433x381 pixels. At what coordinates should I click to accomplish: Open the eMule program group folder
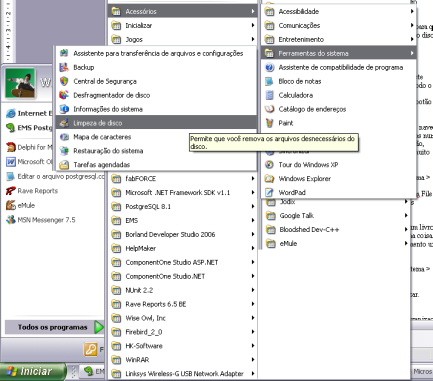pos(336,244)
